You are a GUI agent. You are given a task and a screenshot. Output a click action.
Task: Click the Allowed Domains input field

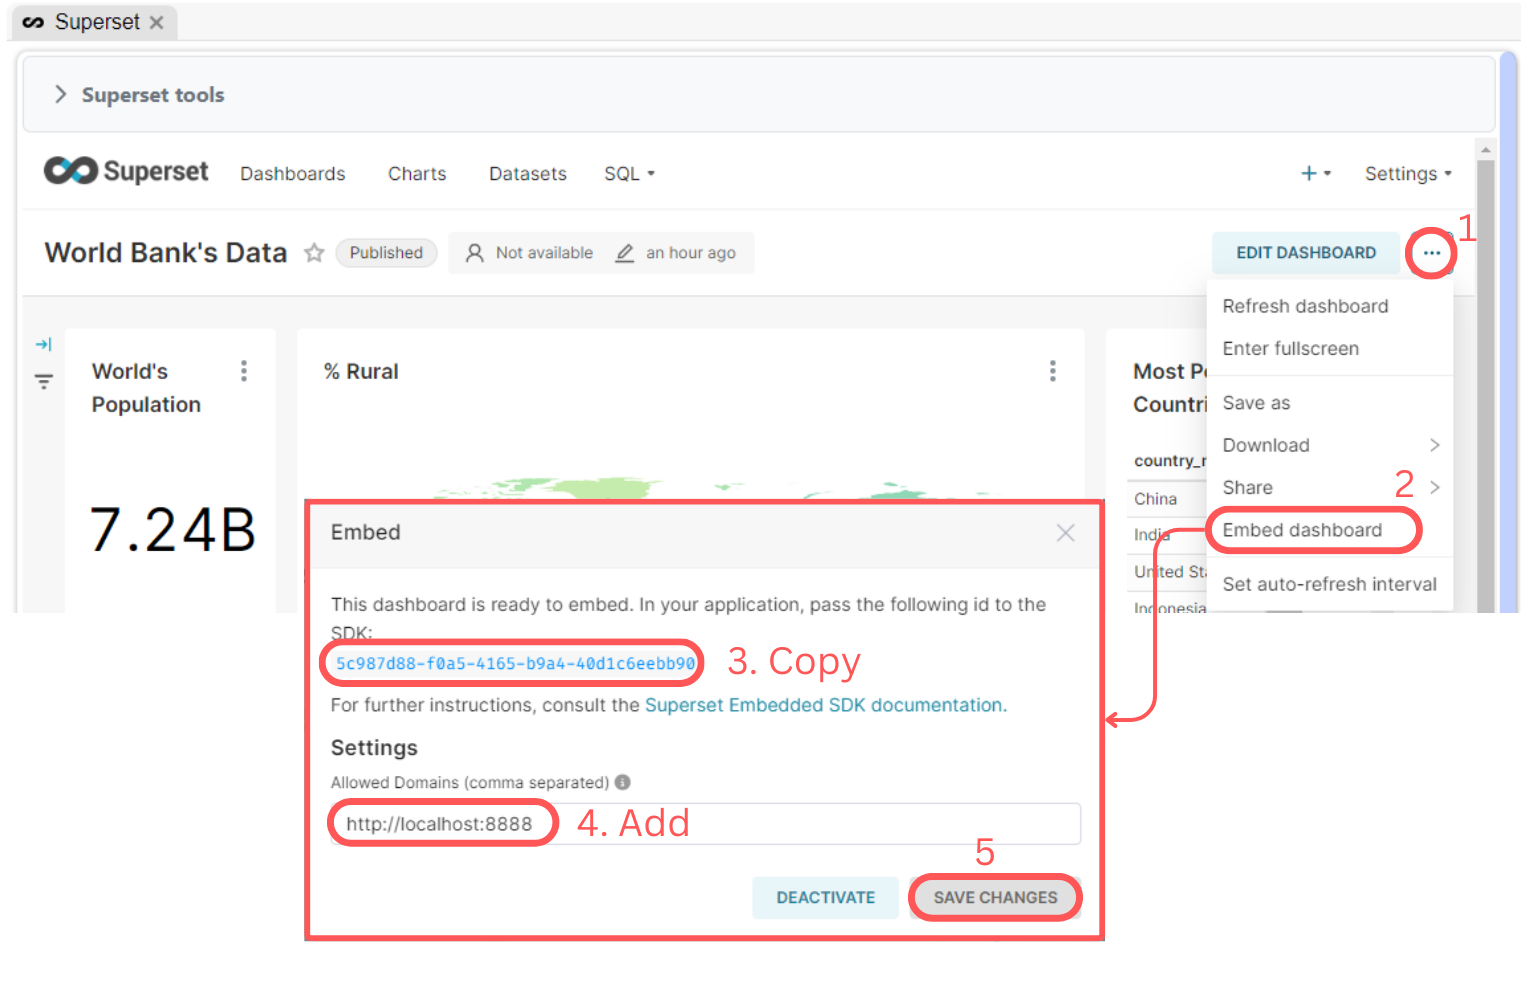[x=800, y=824]
